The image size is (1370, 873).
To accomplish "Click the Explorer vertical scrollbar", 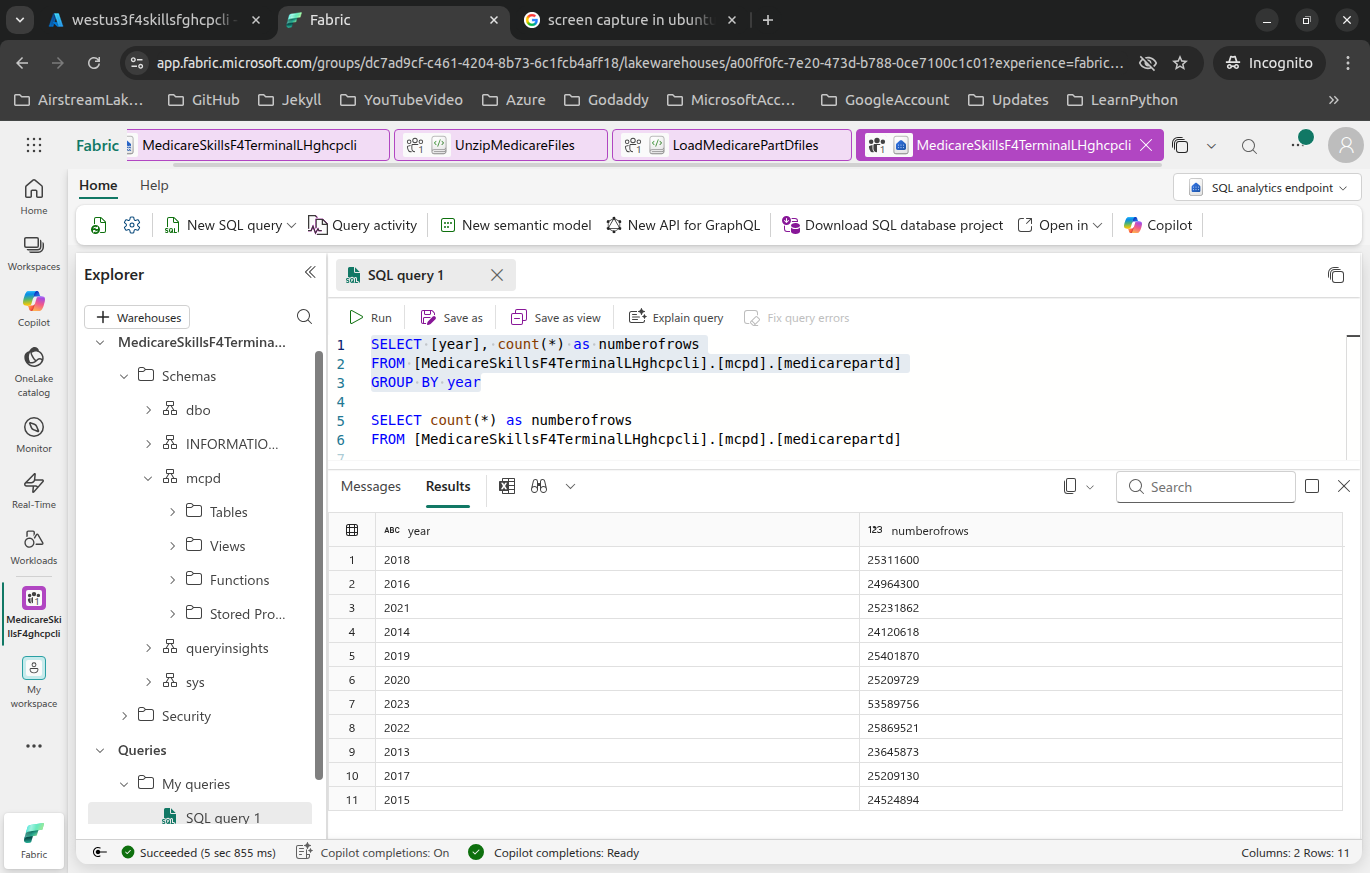I will tap(319, 565).
